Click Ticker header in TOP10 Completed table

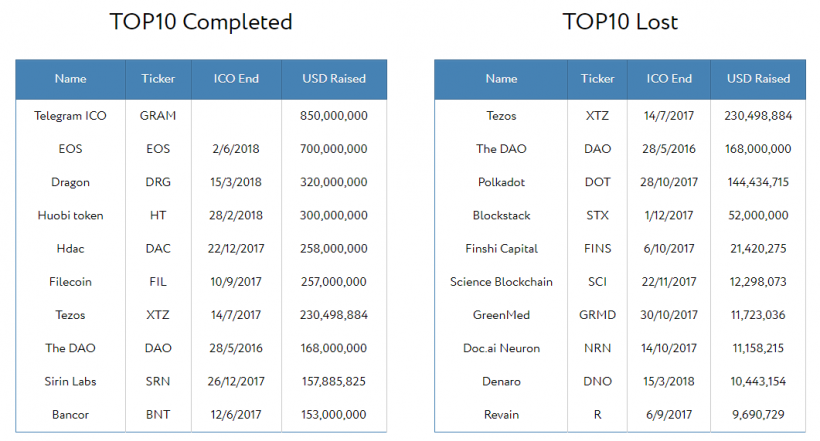[x=158, y=79]
